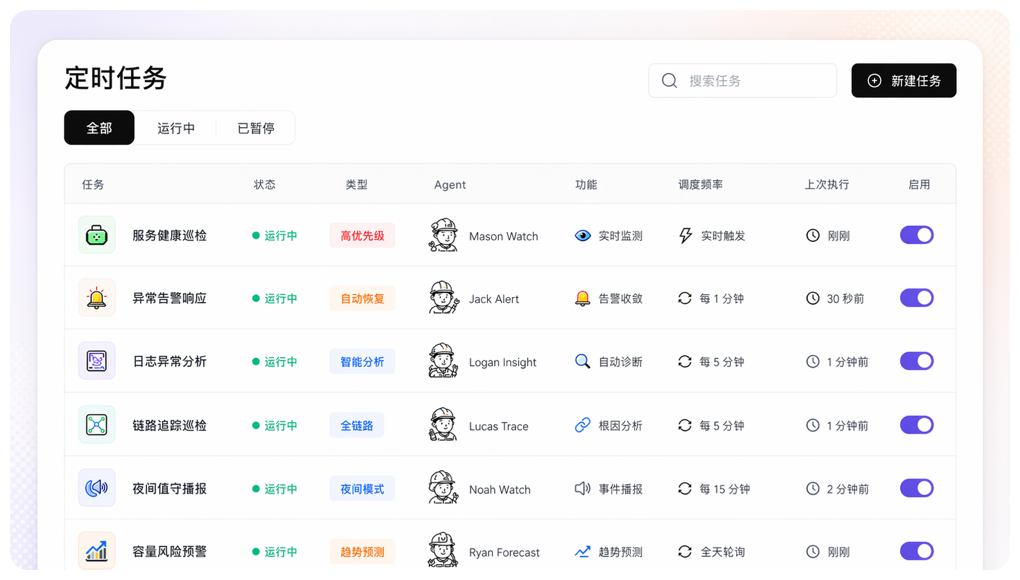1020x580 pixels.
Task: Click the magnifier icon beside 自动诊断
Action: point(582,362)
